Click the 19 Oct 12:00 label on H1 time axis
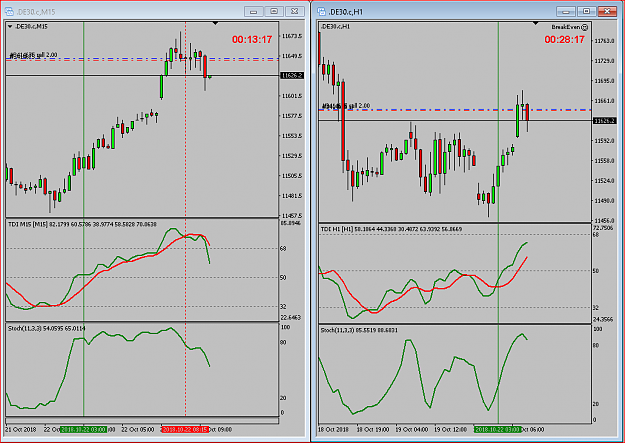Image resolution: width=625 pixels, height=443 pixels. pyautogui.click(x=450, y=430)
